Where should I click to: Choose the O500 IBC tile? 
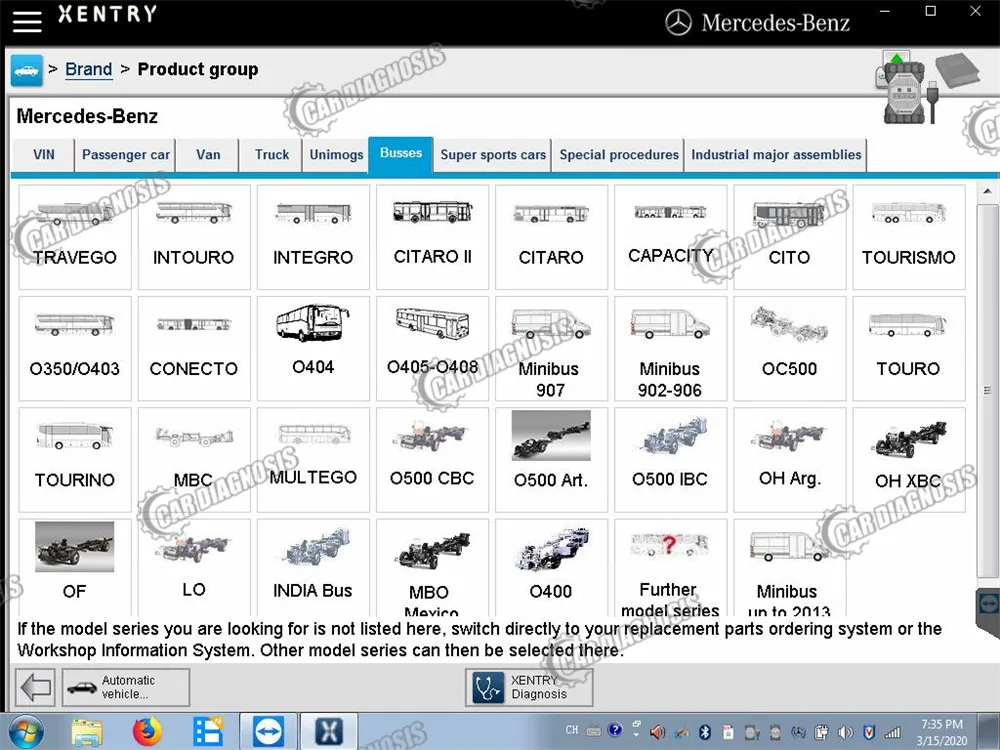[x=670, y=460]
